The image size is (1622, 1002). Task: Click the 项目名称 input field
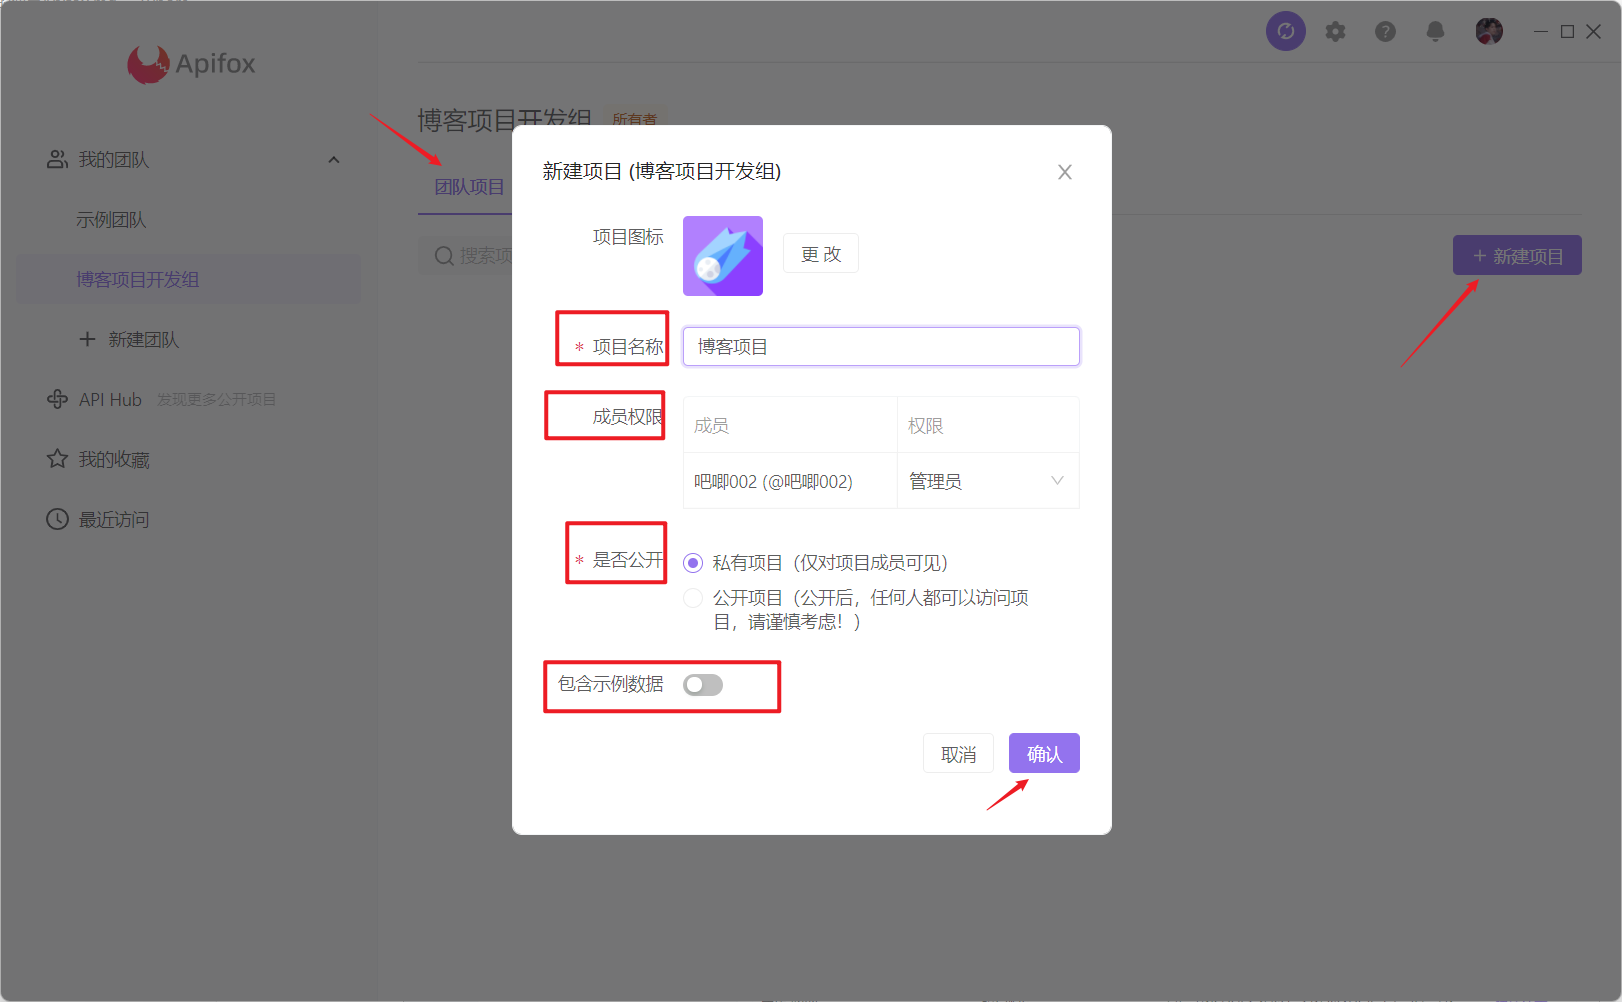tap(881, 346)
